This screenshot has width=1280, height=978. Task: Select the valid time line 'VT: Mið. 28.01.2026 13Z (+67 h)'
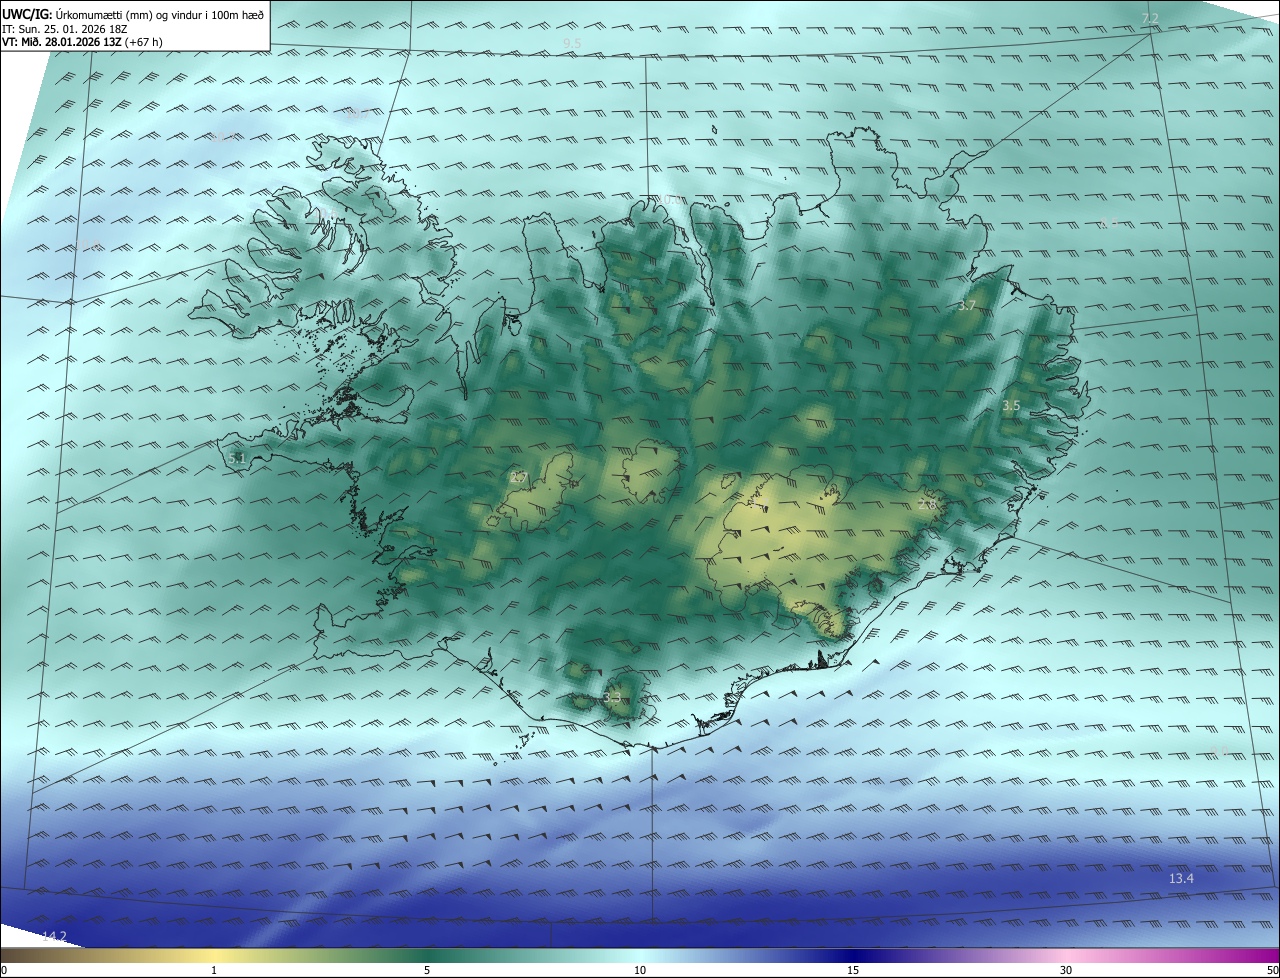(82, 42)
